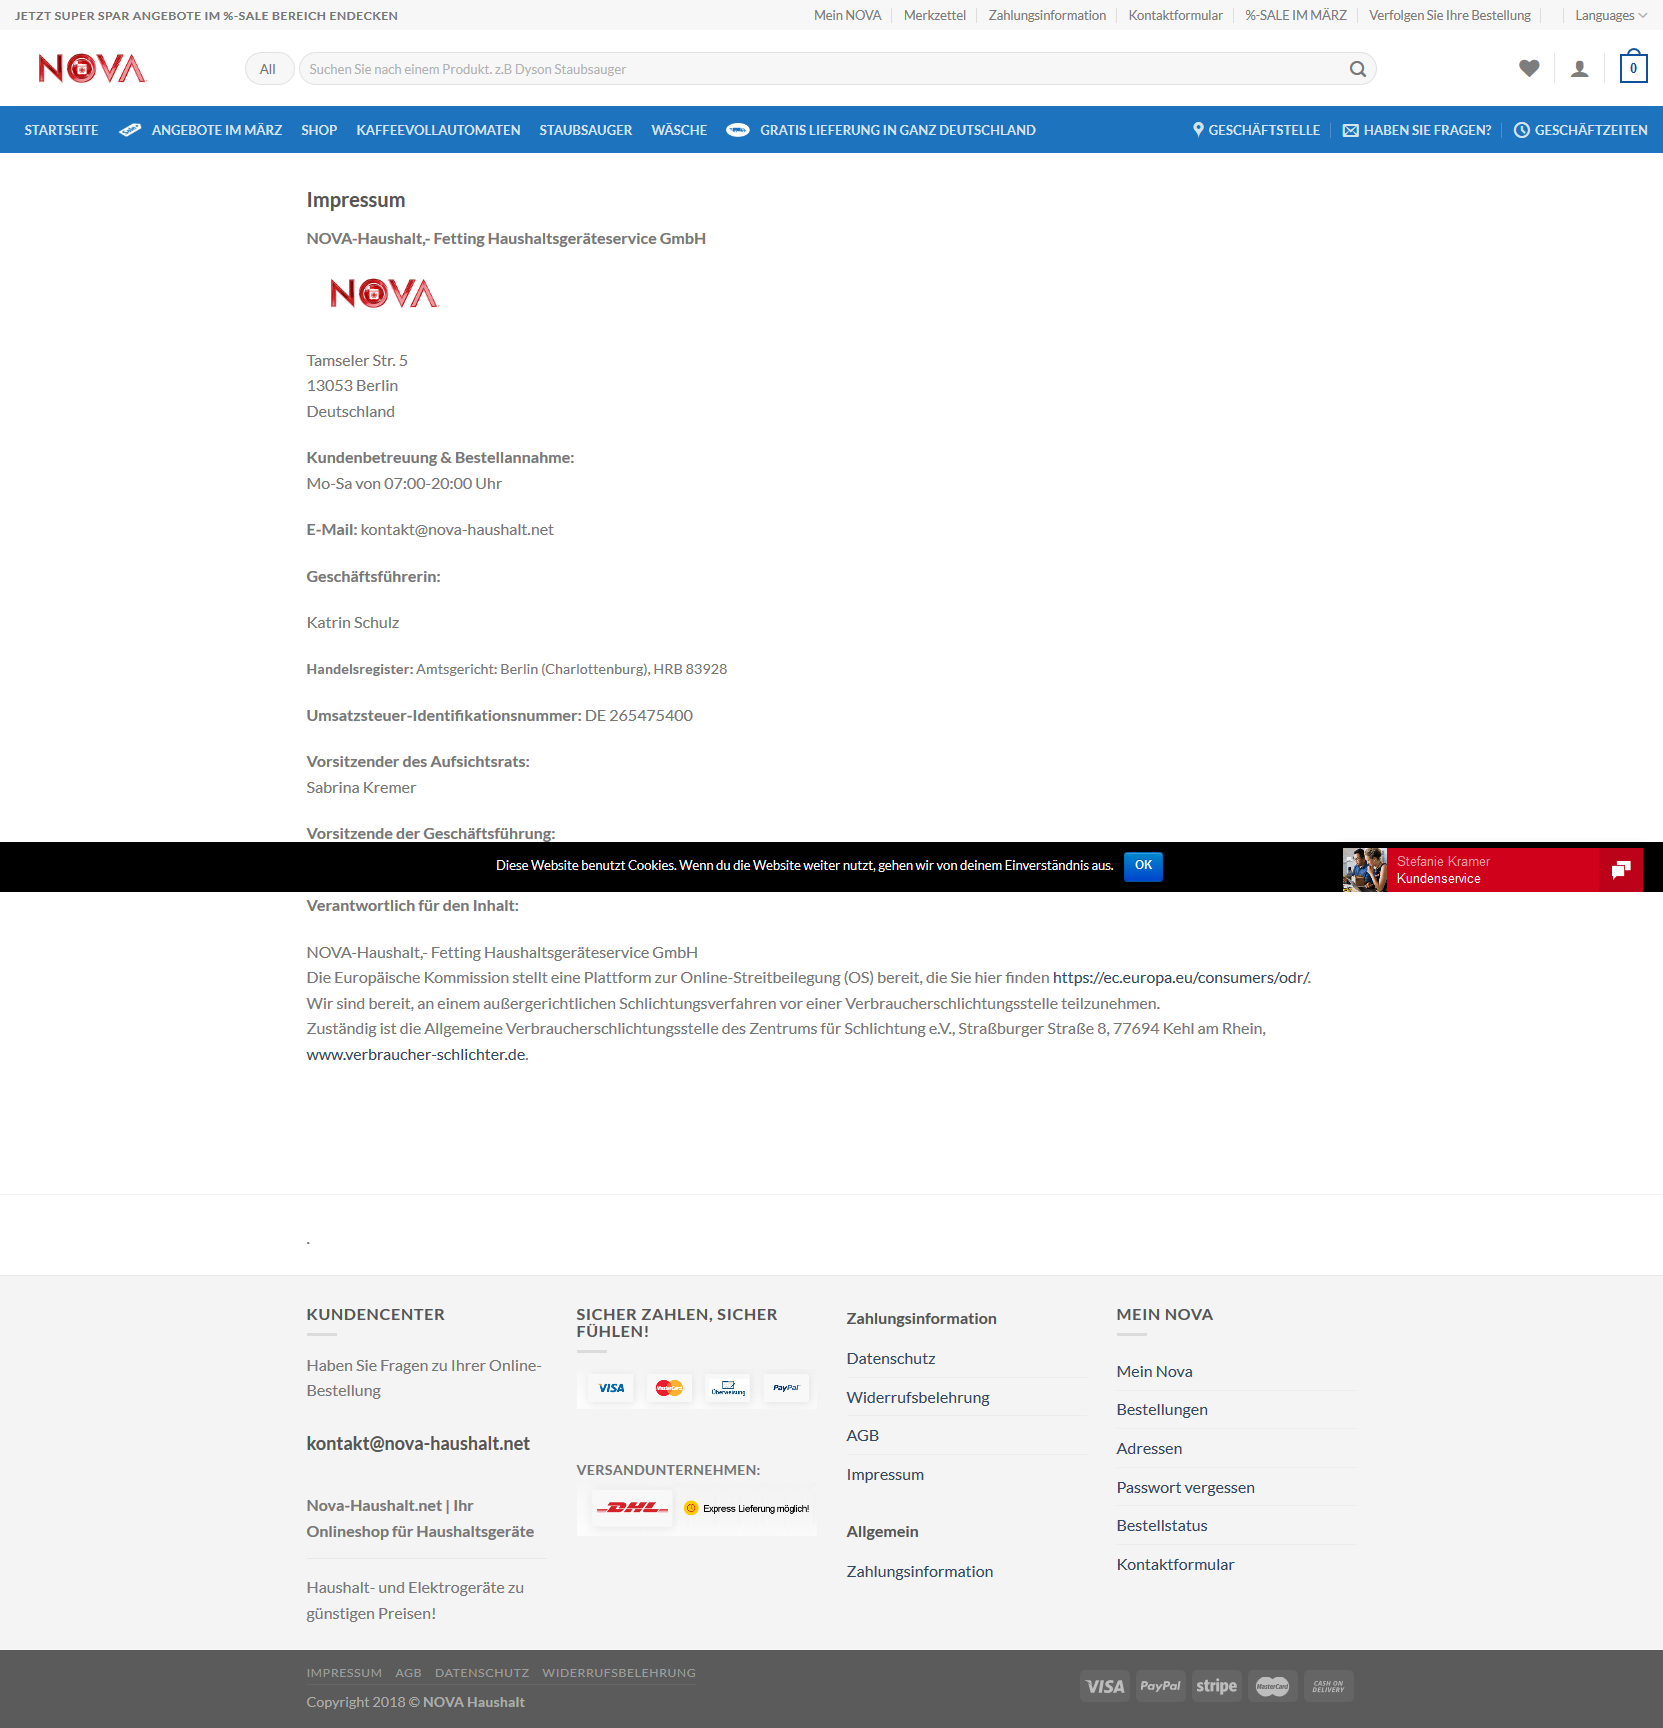Open %-SALE IM MÄRZ link
Screen dimensions: 1663x1728
(x=1295, y=15)
